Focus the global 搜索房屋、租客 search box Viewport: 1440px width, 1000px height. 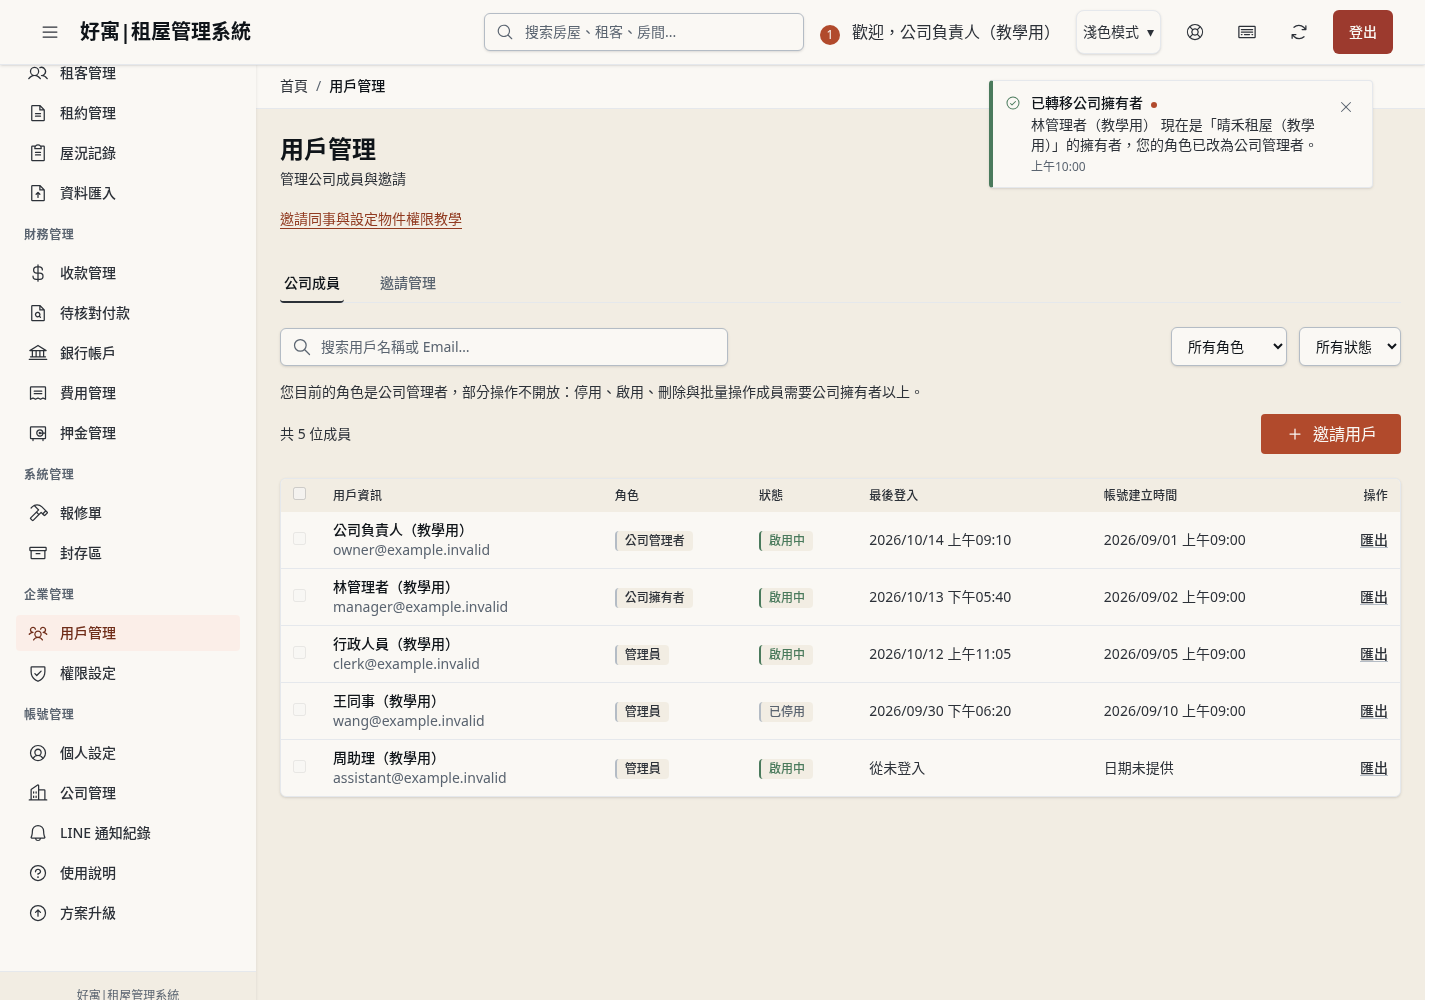[x=644, y=32]
